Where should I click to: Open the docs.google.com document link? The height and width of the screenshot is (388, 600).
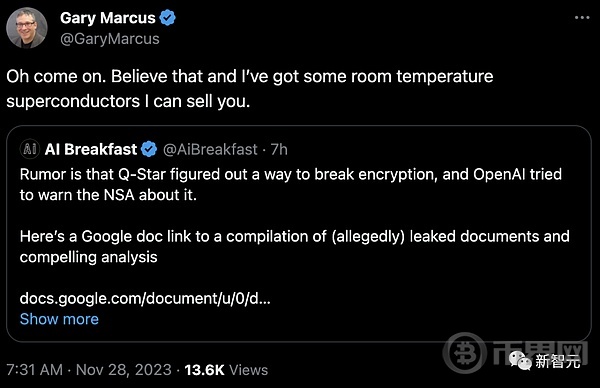tap(145, 298)
